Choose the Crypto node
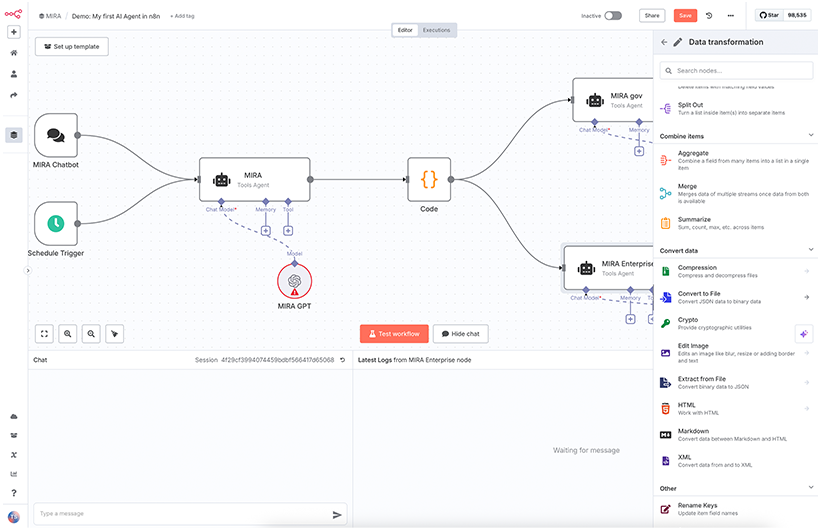 736,323
